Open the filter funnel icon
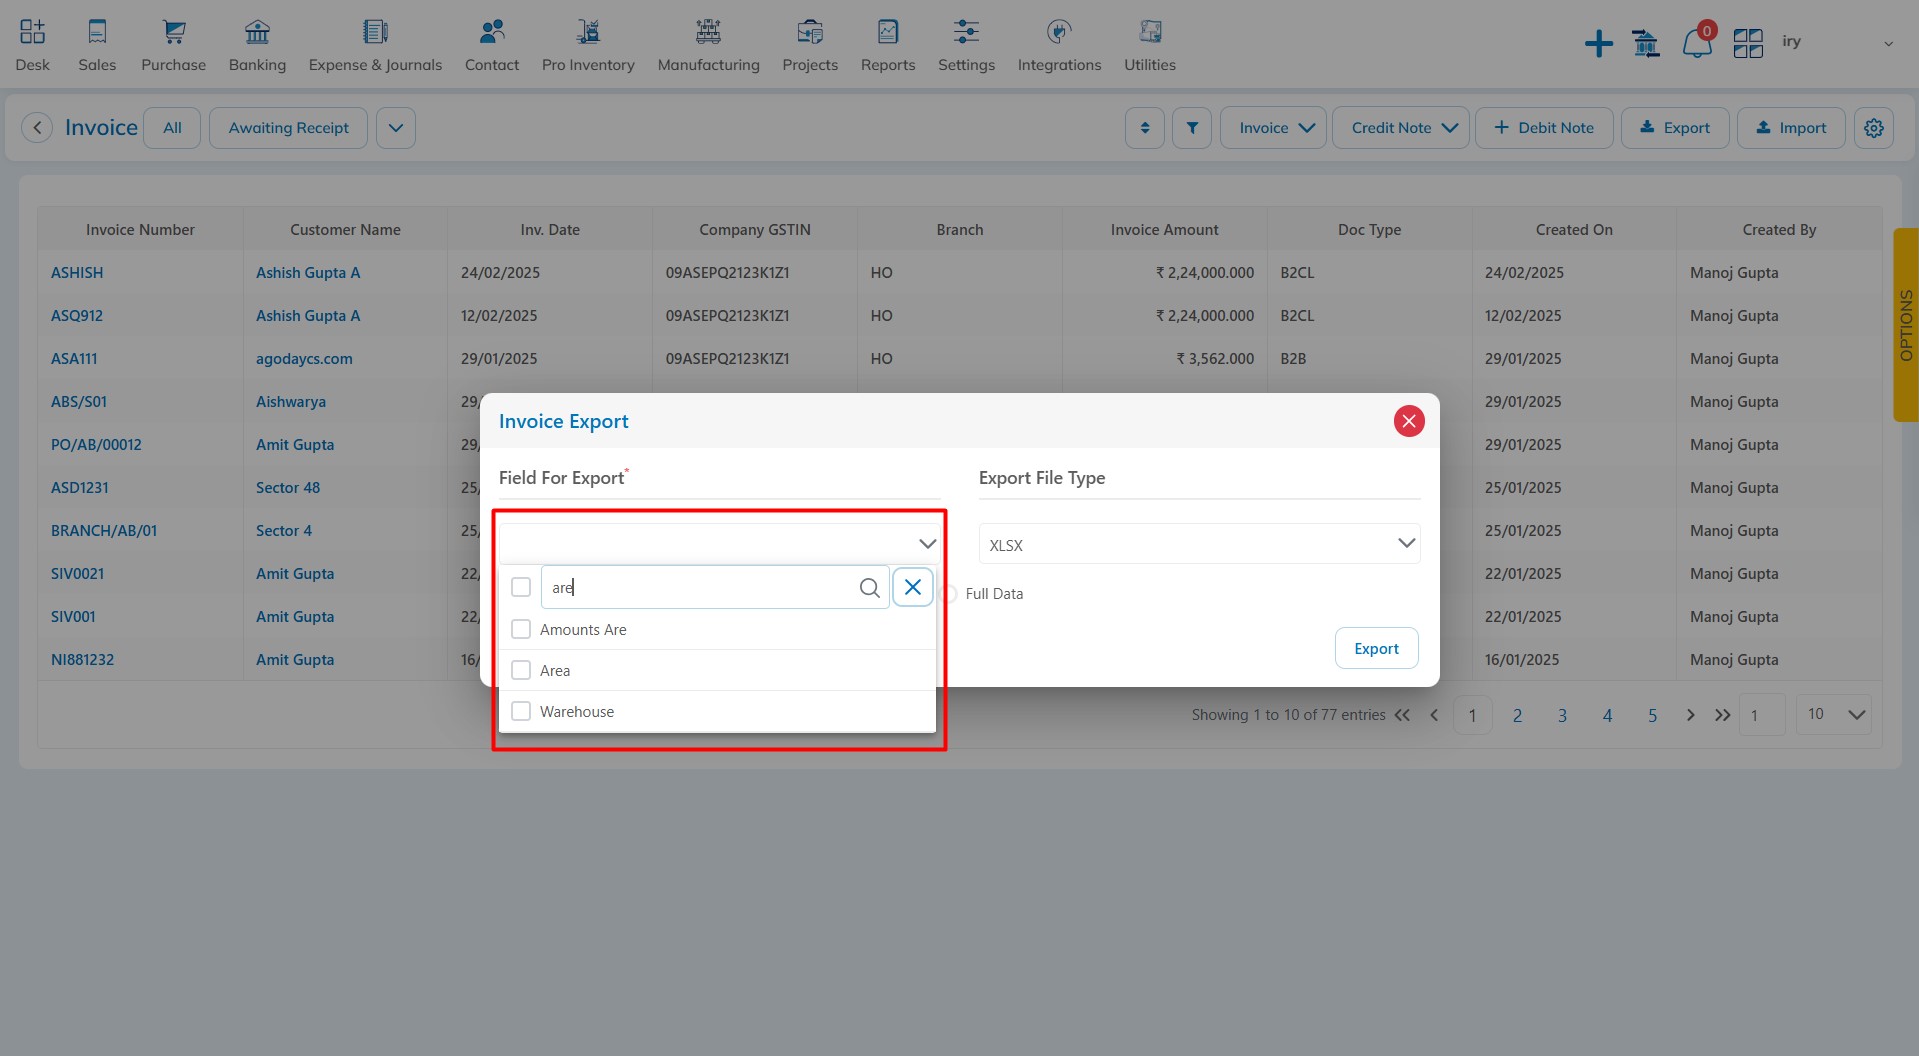Screen dimensions: 1919x1056 (x=1192, y=128)
